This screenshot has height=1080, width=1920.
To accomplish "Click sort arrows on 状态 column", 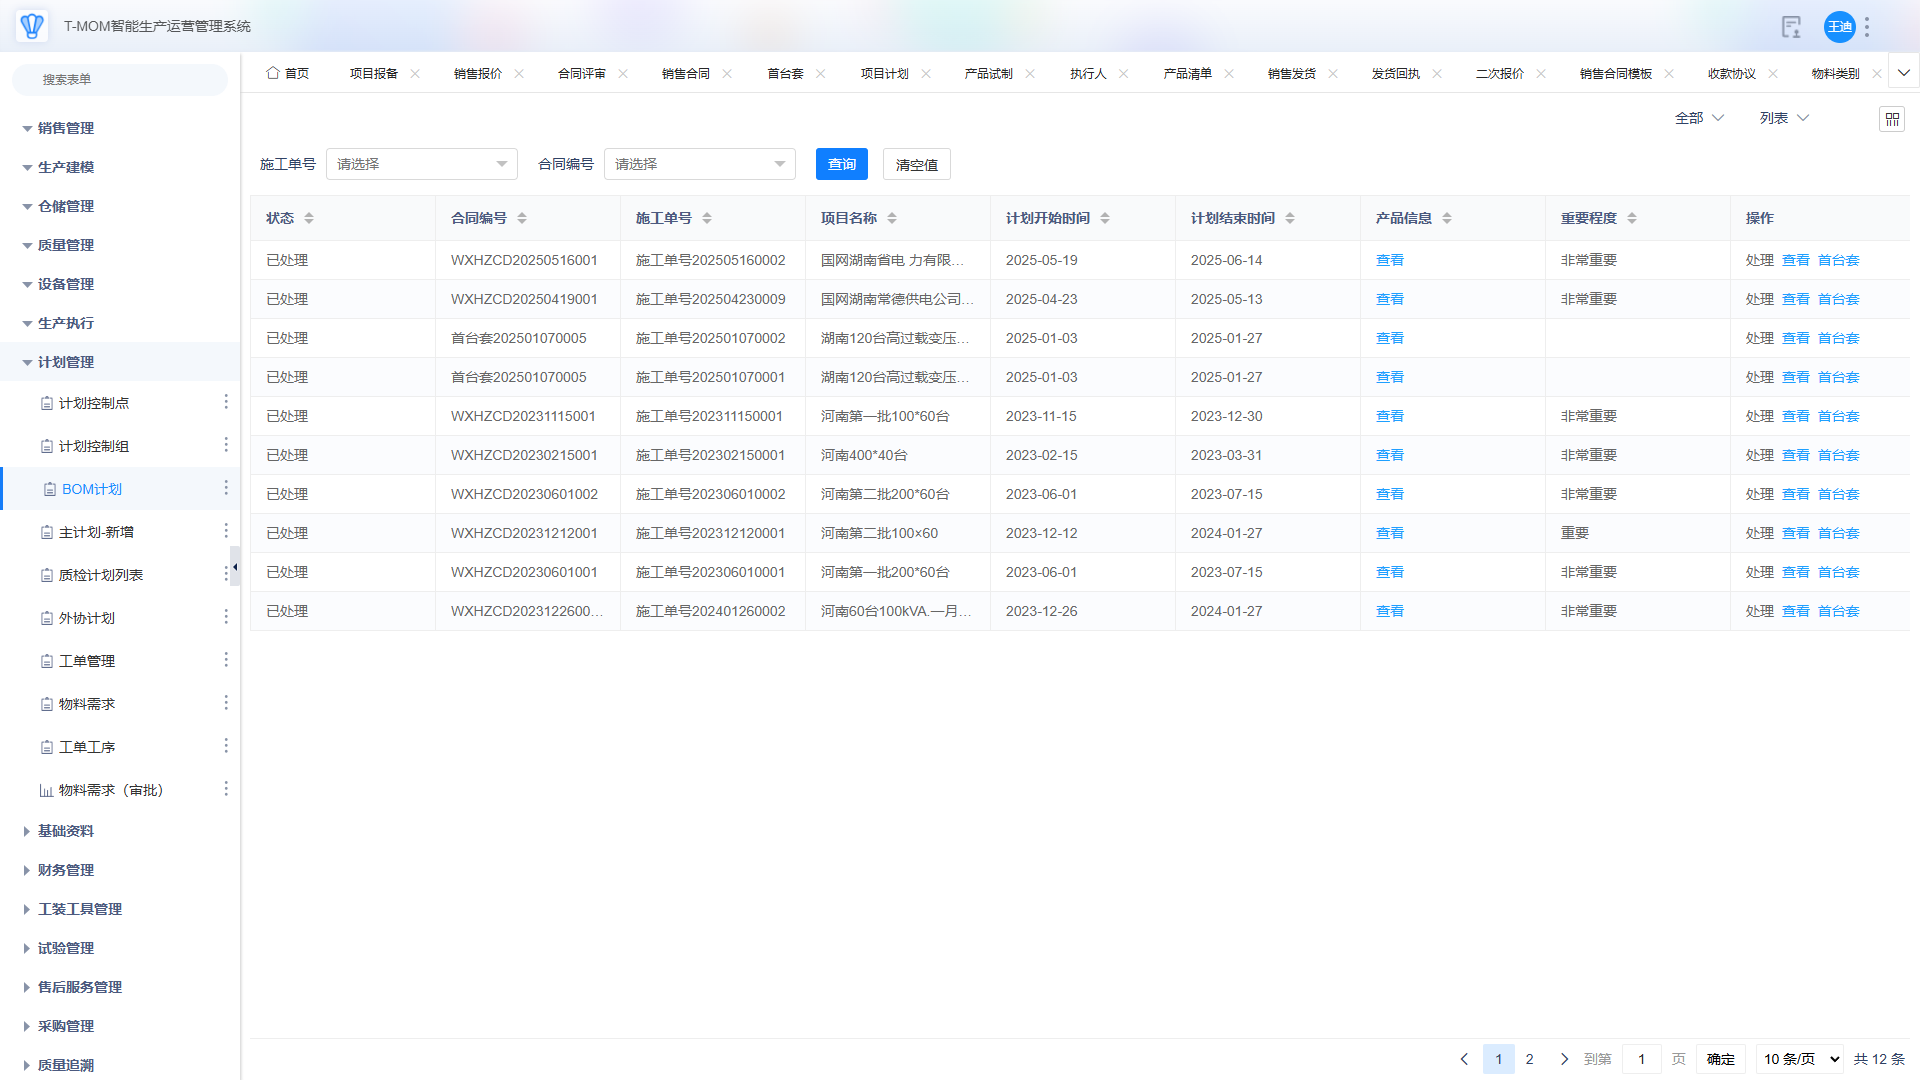I will pos(309,218).
